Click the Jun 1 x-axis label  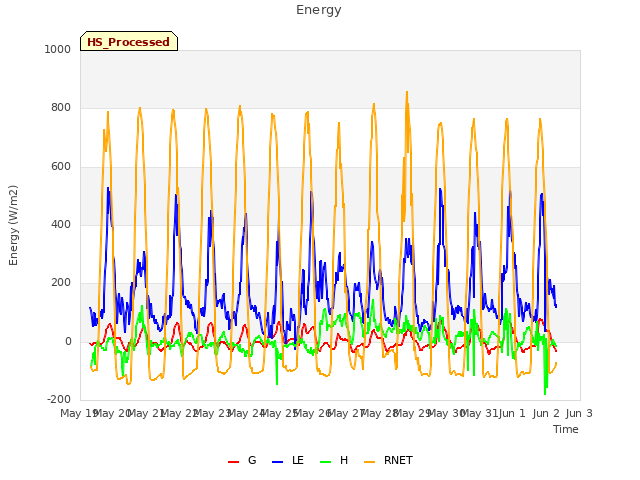pyautogui.click(x=512, y=413)
